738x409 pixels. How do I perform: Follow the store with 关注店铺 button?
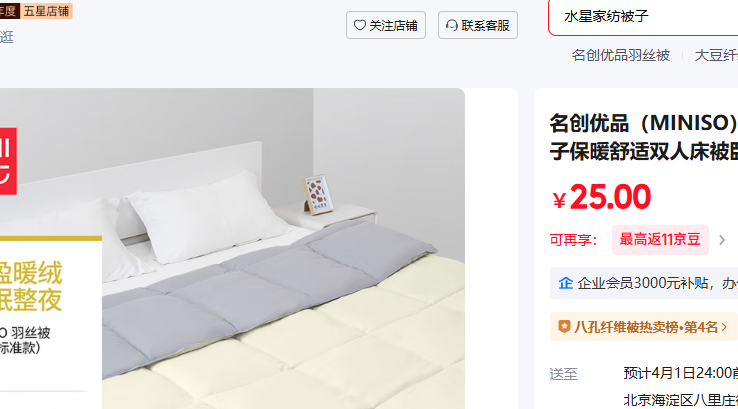tap(386, 25)
